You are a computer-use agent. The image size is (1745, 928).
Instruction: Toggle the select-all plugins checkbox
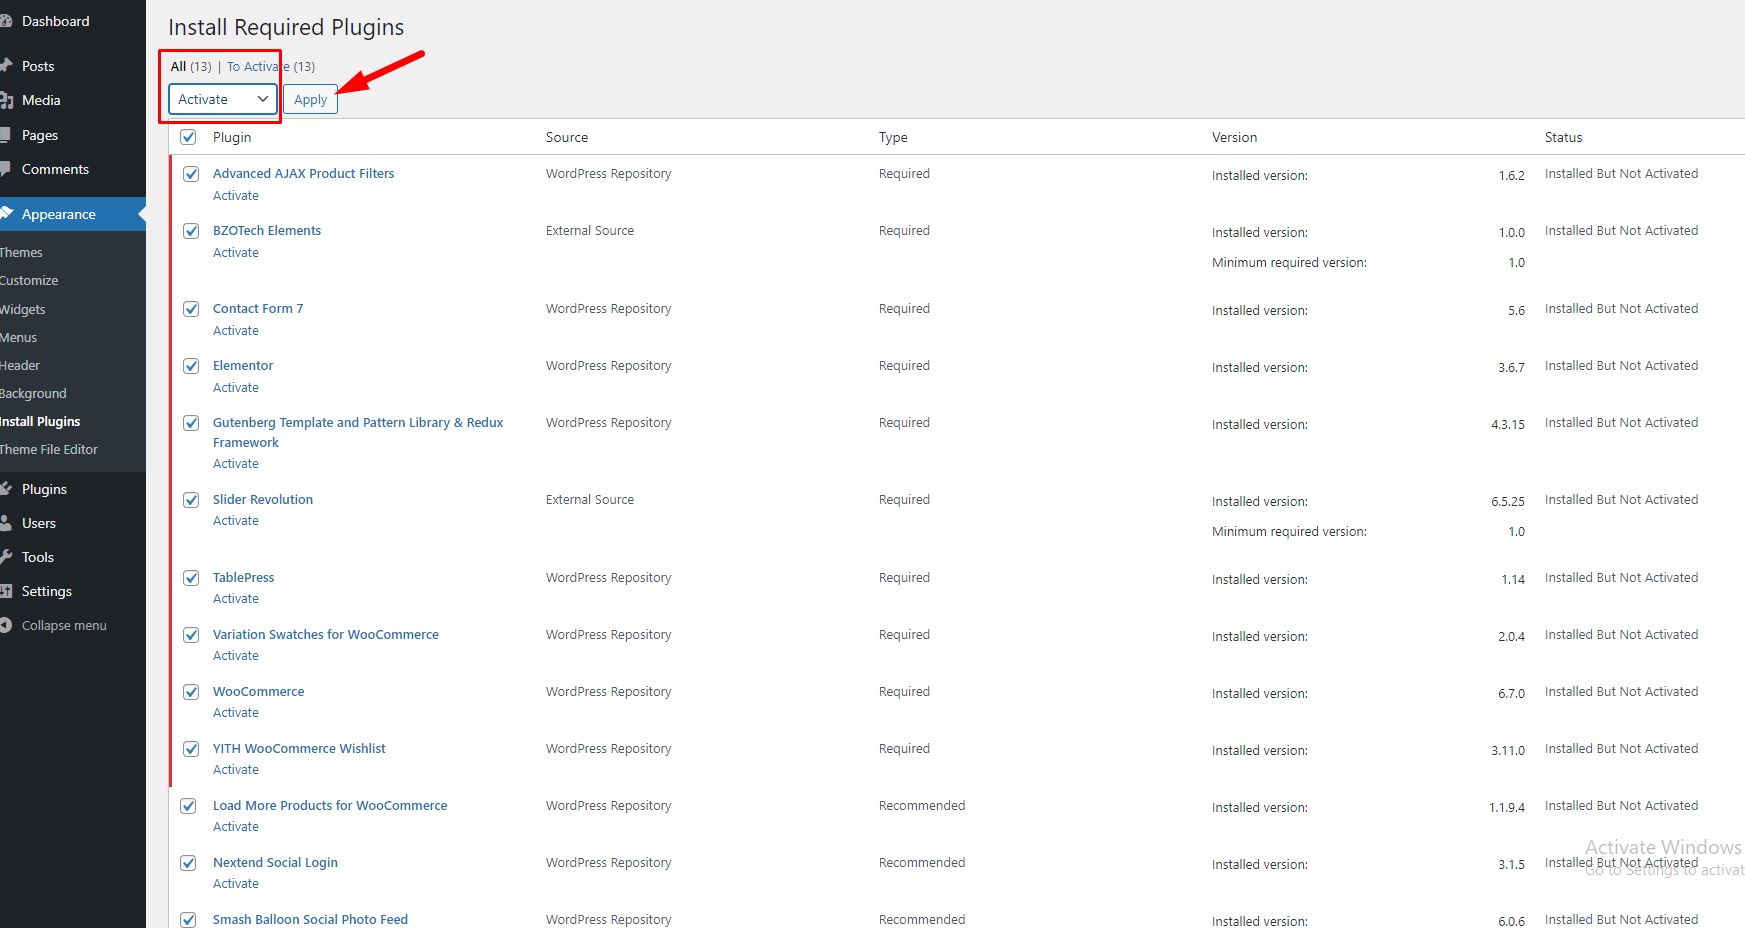point(188,137)
